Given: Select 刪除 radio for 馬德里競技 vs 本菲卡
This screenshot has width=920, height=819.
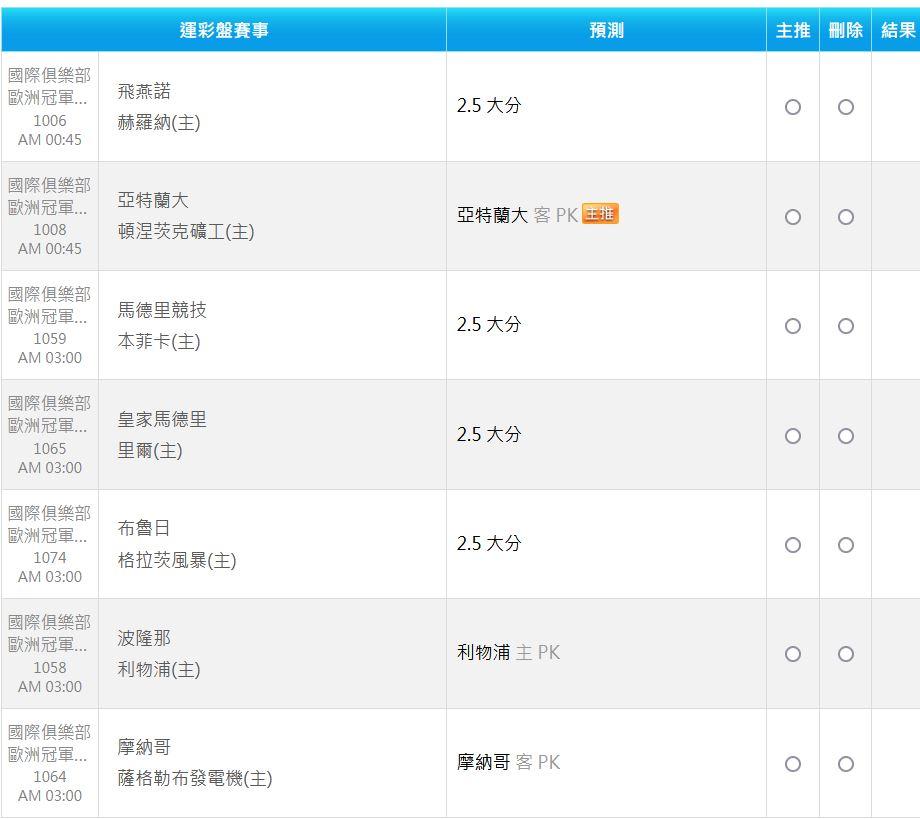Looking at the screenshot, I should click(845, 326).
